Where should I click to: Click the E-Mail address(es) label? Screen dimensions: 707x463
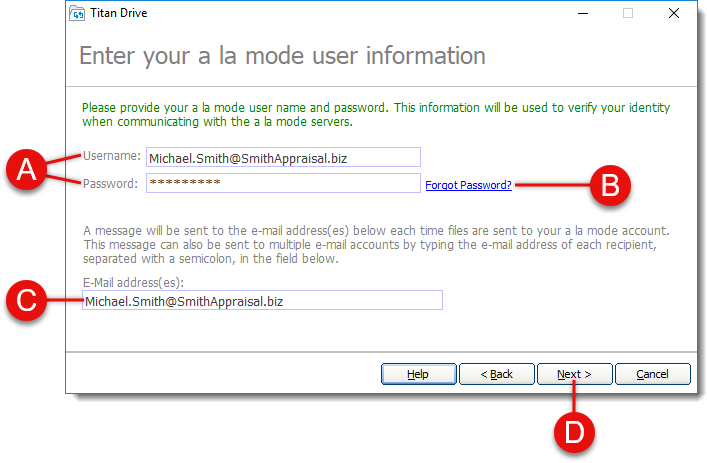coord(133,282)
